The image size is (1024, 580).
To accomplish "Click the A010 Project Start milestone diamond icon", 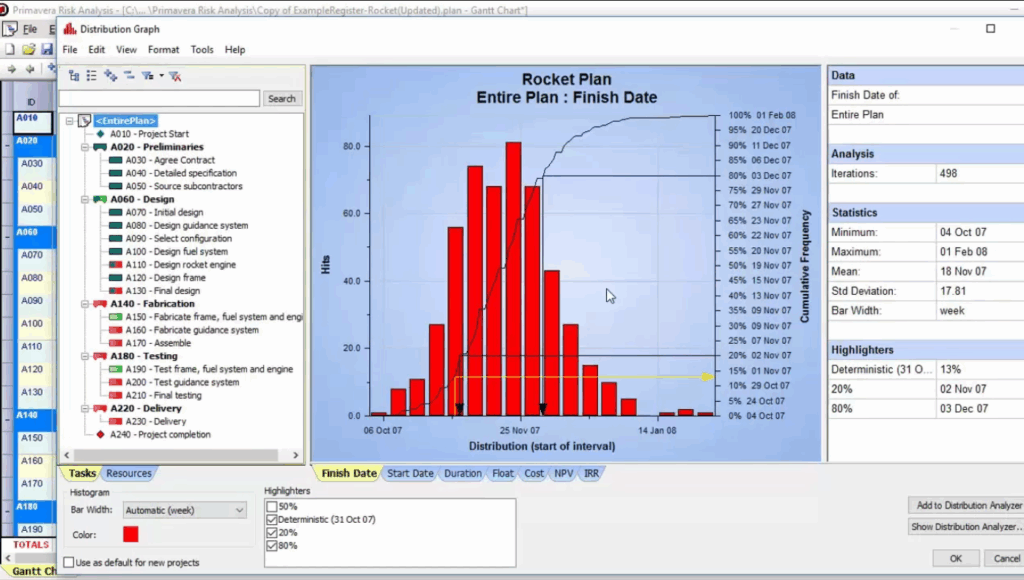I will [x=101, y=134].
